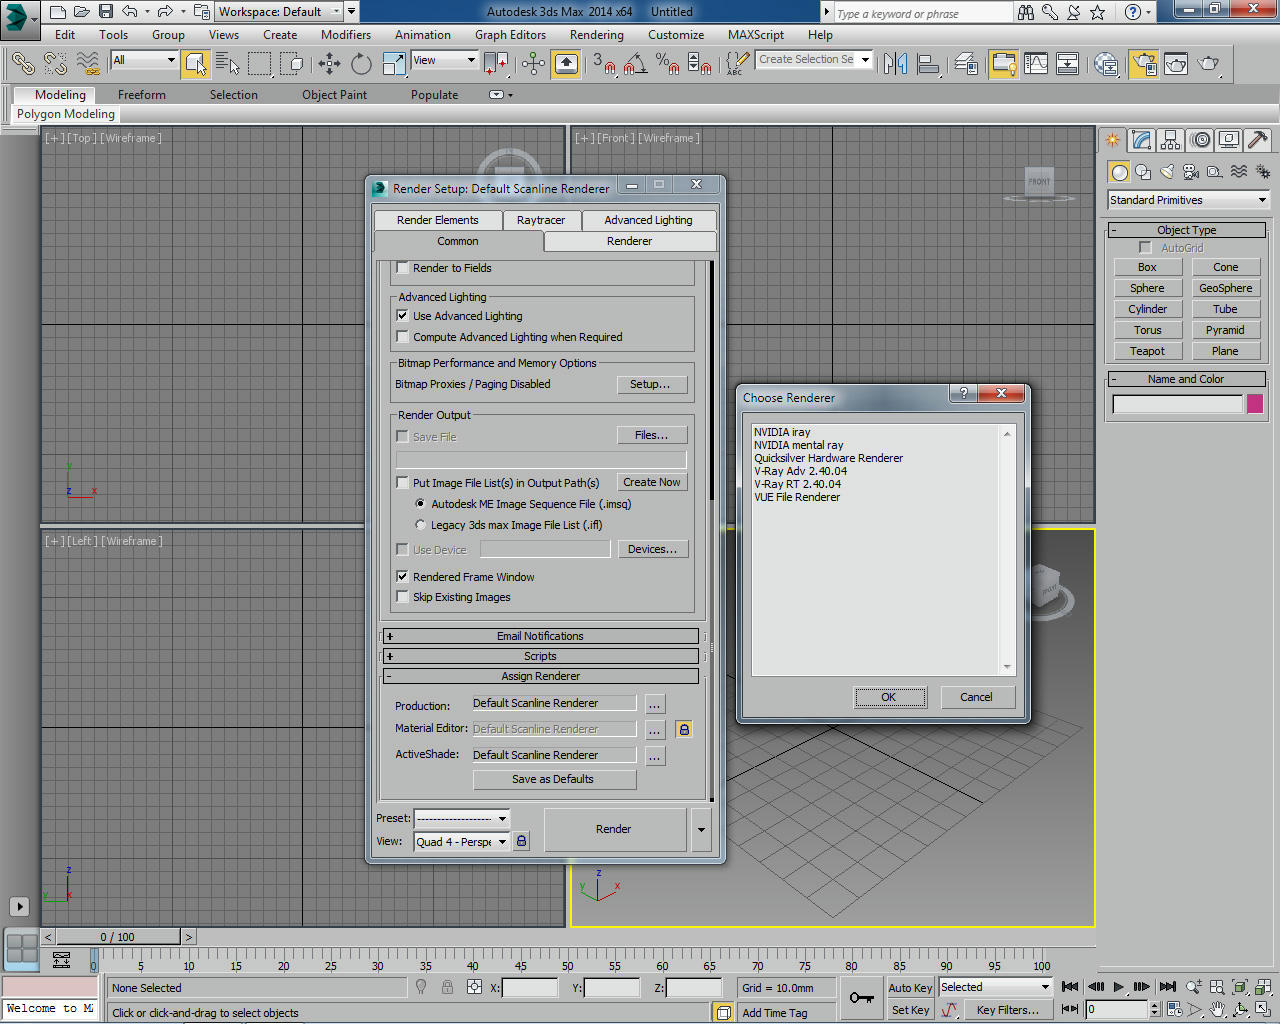Open the Render button's arrow menu
Viewport: 1280px width, 1024px height.
pos(701,829)
